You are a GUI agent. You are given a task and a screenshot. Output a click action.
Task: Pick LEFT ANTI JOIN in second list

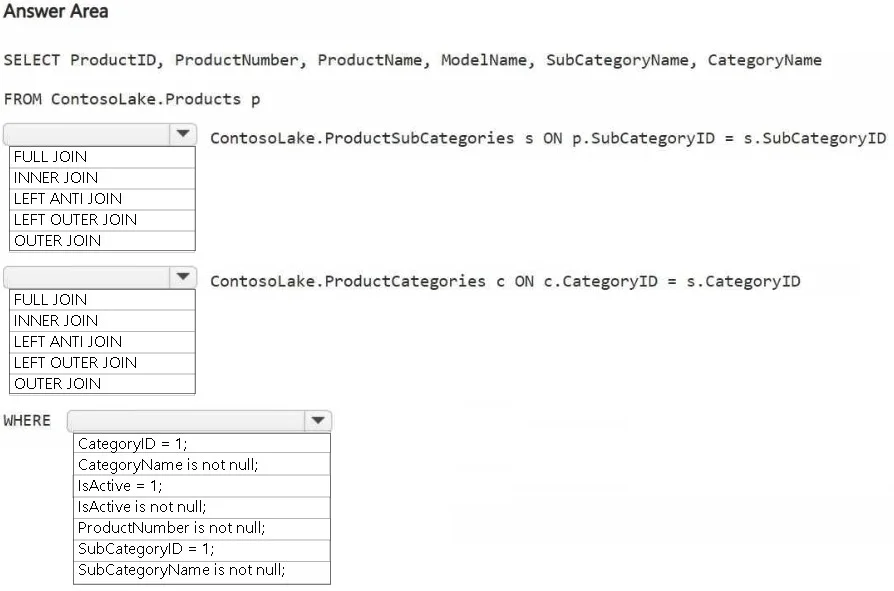click(x=103, y=342)
